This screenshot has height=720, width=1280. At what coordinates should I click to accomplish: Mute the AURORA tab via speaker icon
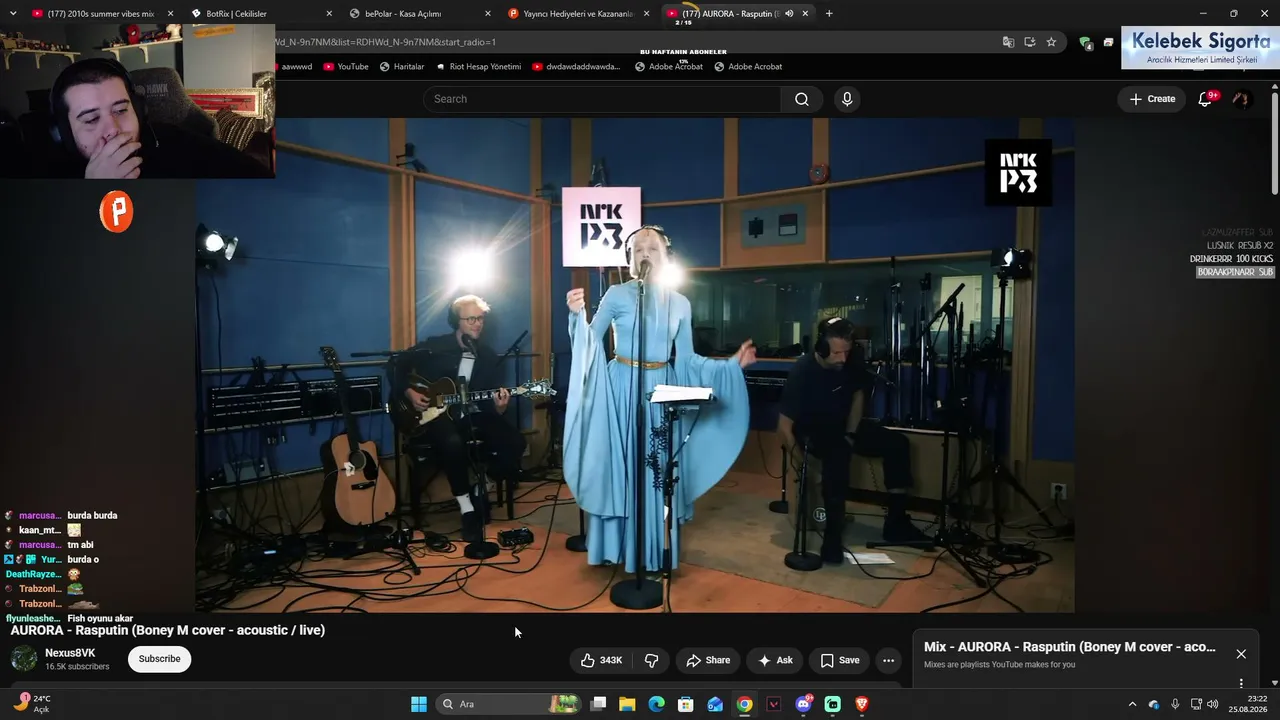(x=789, y=14)
